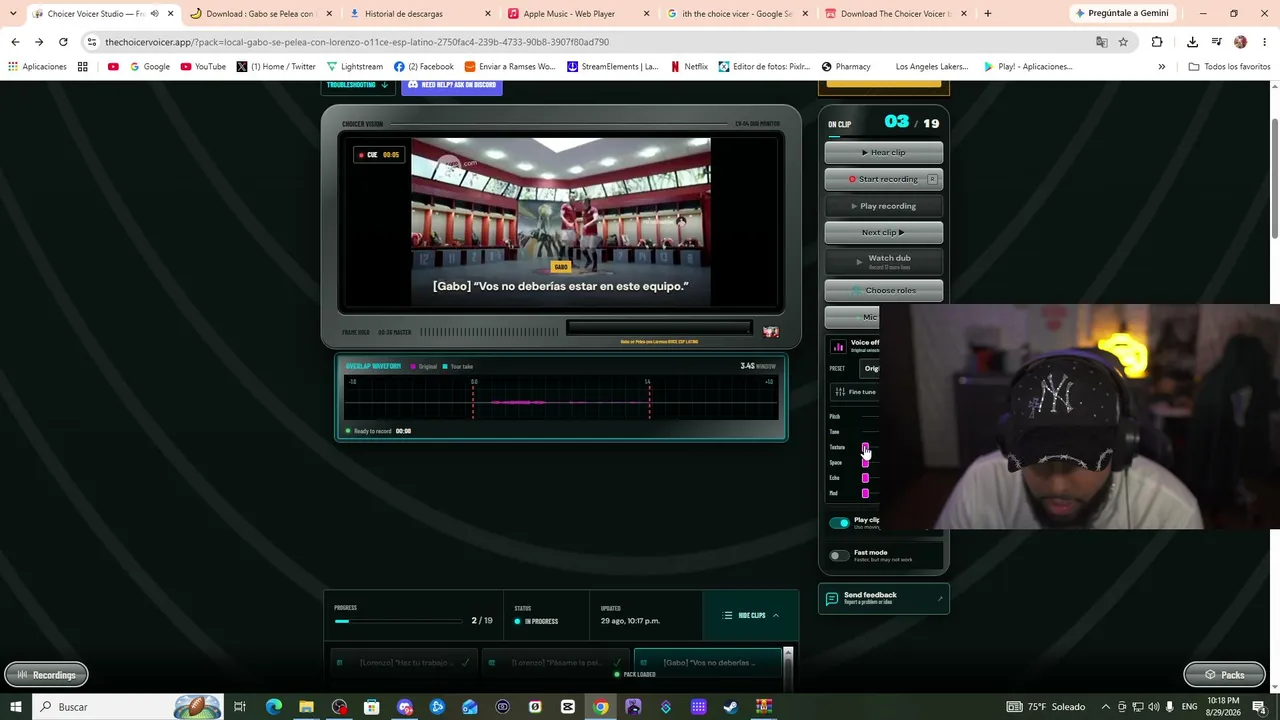This screenshot has width=1280, height=720.
Task: Open Steam from the taskbar
Action: tap(731, 707)
